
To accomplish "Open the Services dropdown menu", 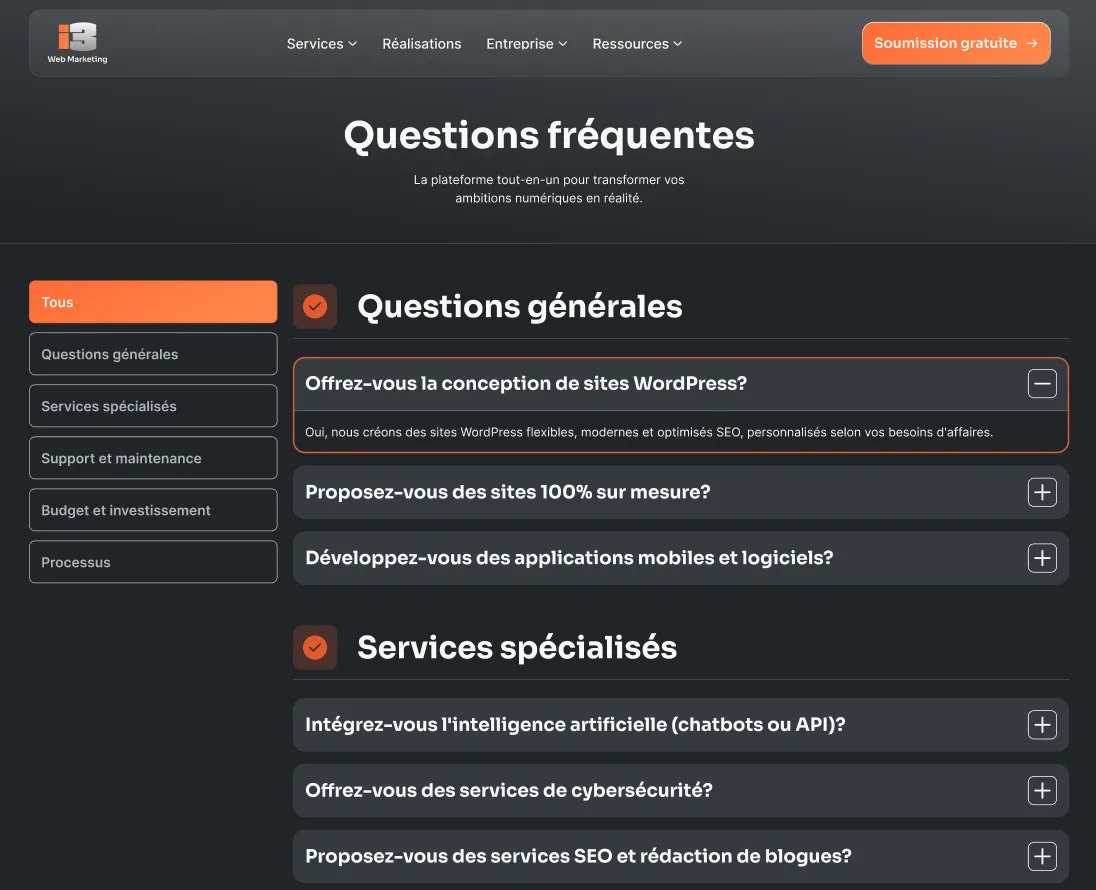I will pyautogui.click(x=321, y=44).
